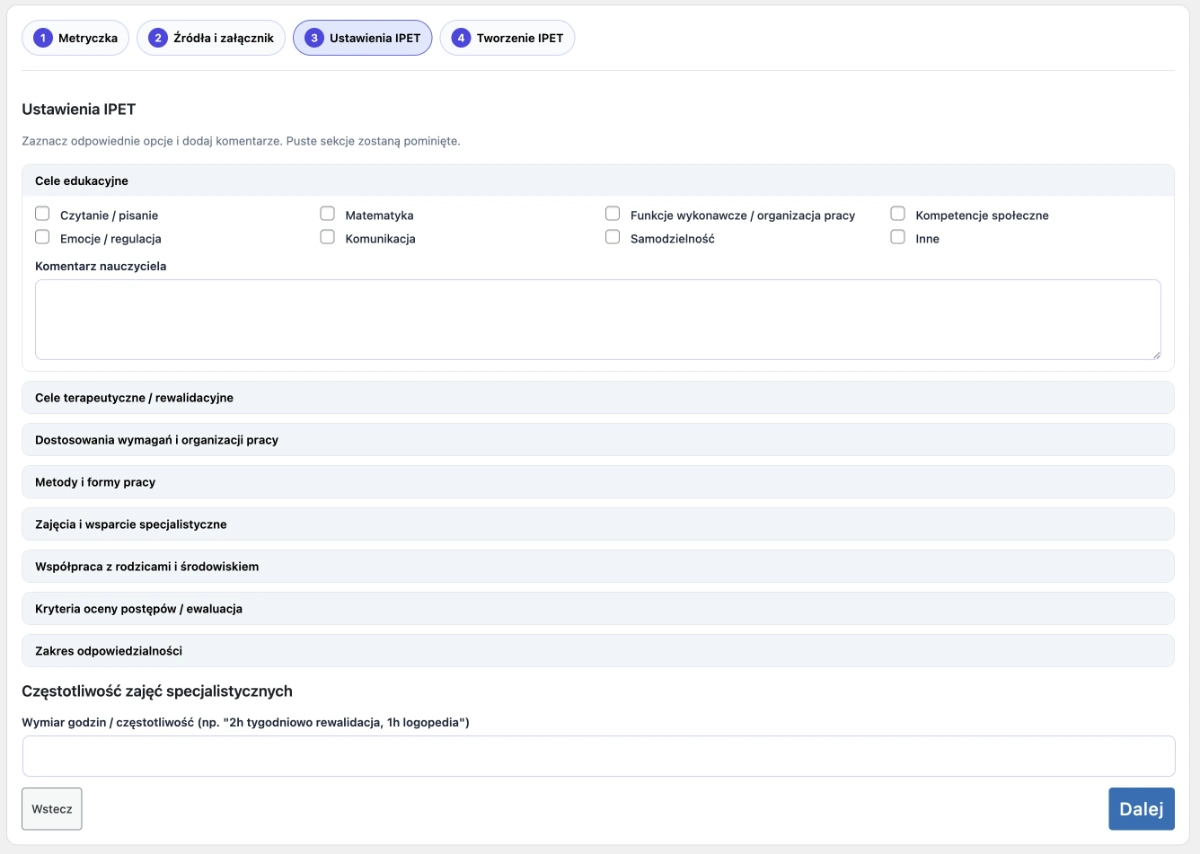Tick the Inne checkbox
The height and width of the screenshot is (854, 1200).
tap(897, 238)
